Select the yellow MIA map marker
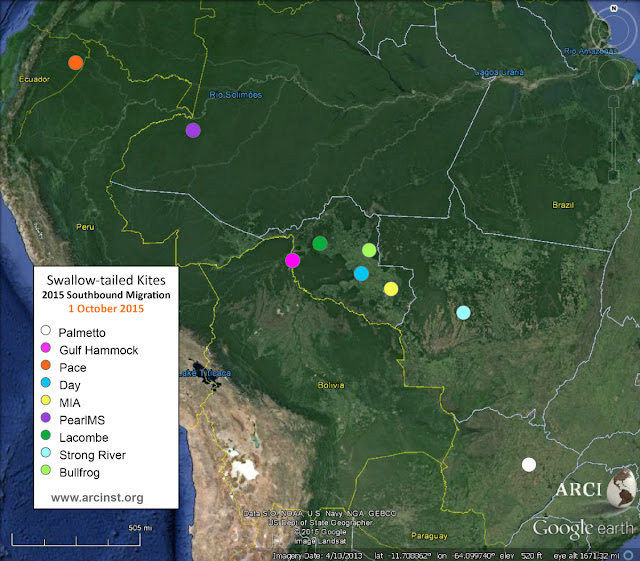Image resolution: width=640 pixels, height=561 pixels. click(391, 289)
